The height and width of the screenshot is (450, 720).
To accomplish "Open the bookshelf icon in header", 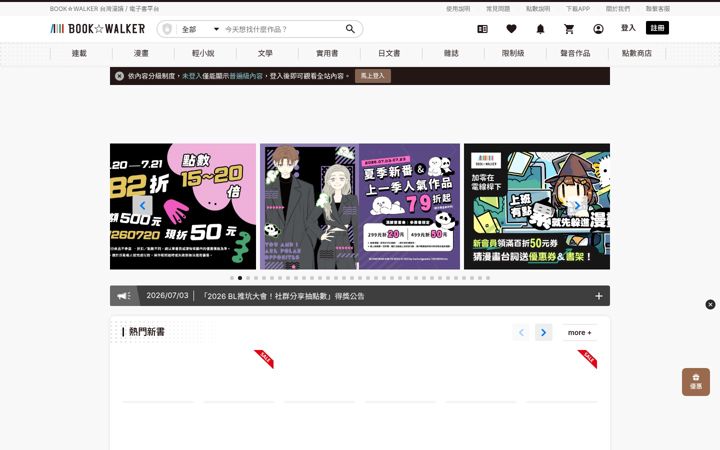I will [x=482, y=29].
